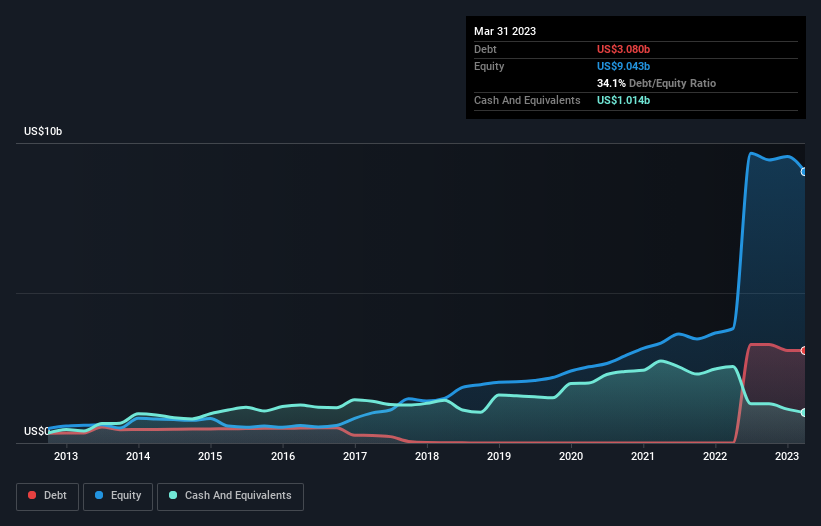Viewport: 821px width, 526px height.
Task: Click the US$3.080b debt value
Action: click(623, 49)
